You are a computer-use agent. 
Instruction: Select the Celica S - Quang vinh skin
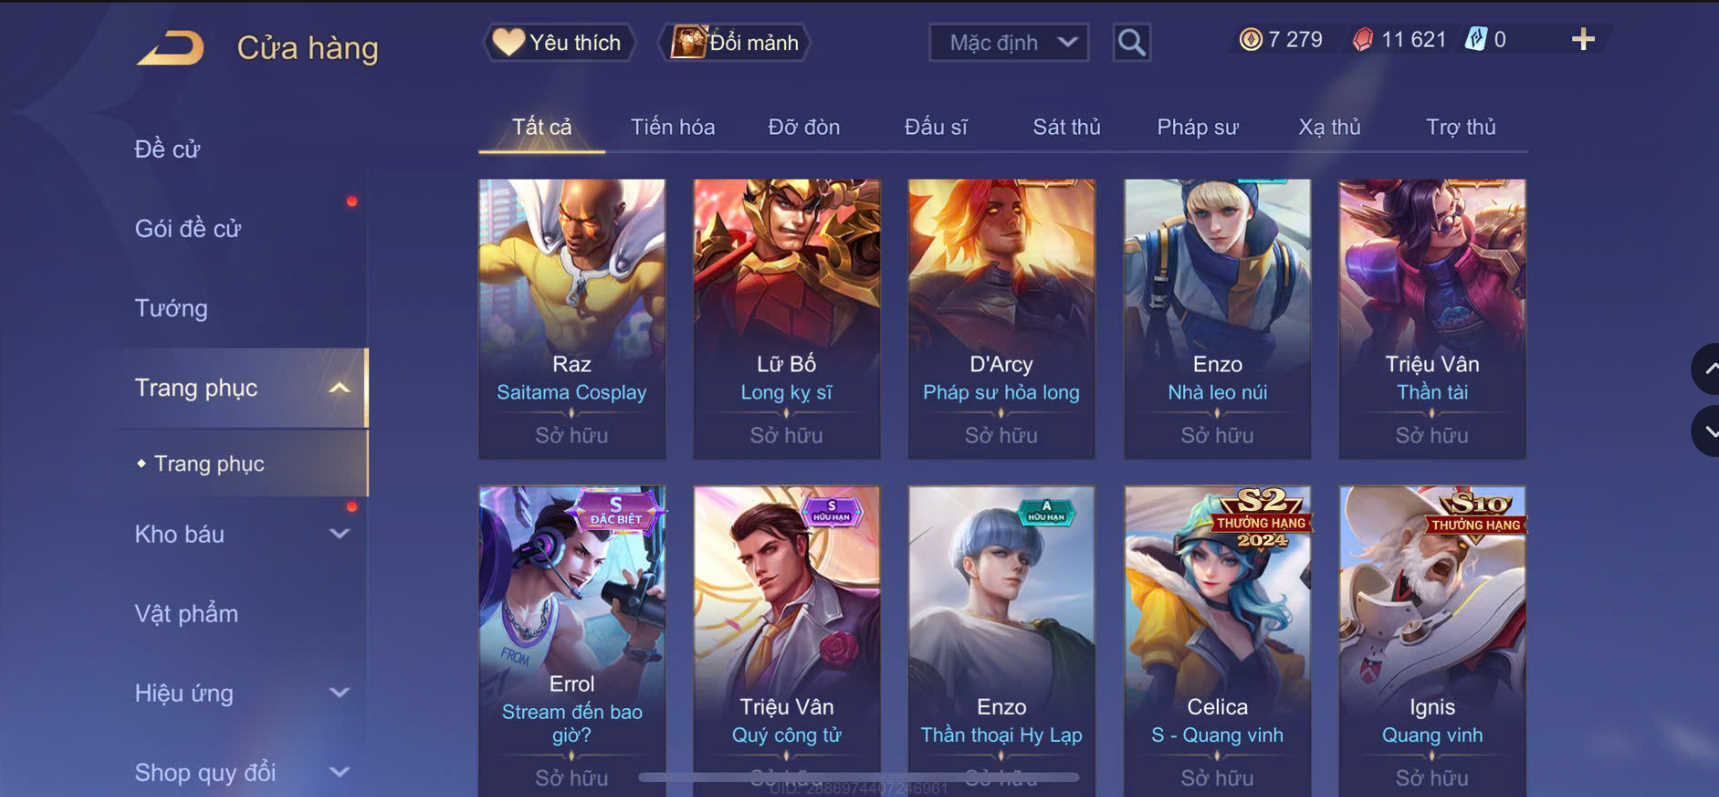[1217, 640]
